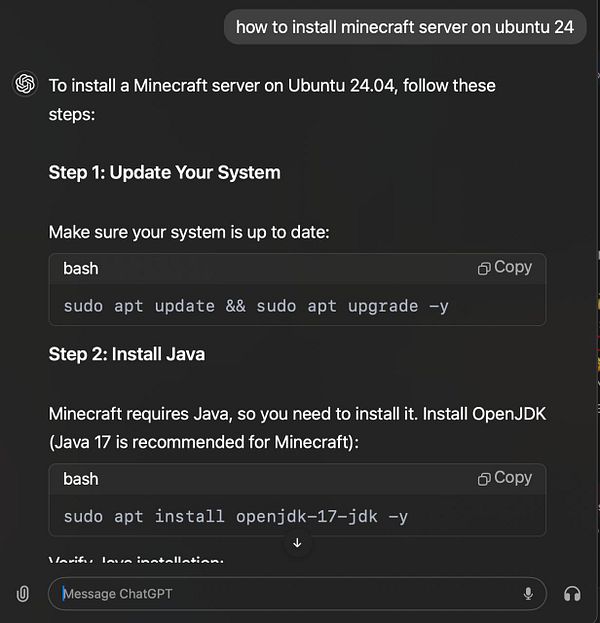Click the "sudo apt update && sudo apt upgrade -y" code

click(256, 306)
